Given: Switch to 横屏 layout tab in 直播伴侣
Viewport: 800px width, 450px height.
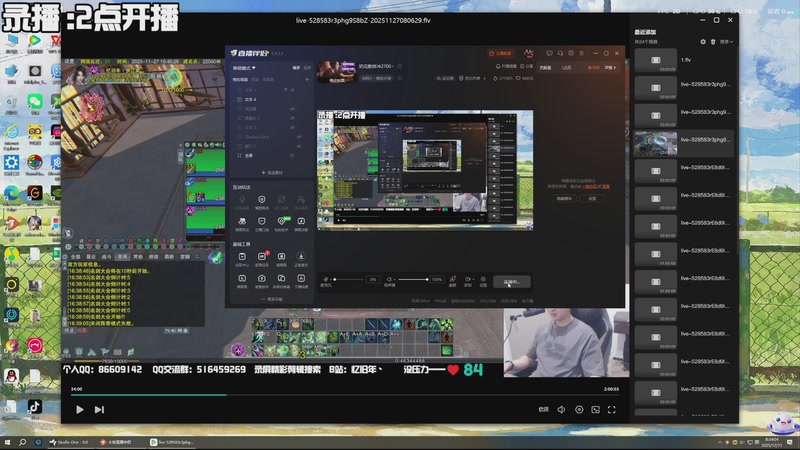Looking at the screenshot, I should click(x=296, y=68).
